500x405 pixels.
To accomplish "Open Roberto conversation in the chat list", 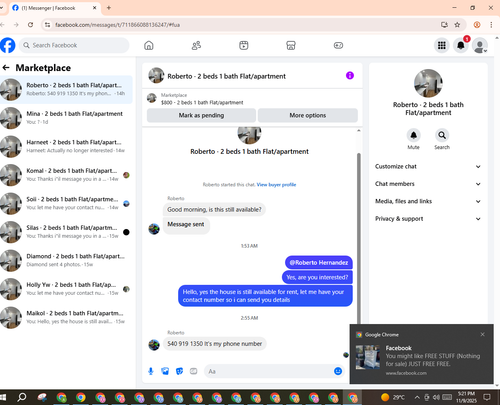I will click(66, 89).
